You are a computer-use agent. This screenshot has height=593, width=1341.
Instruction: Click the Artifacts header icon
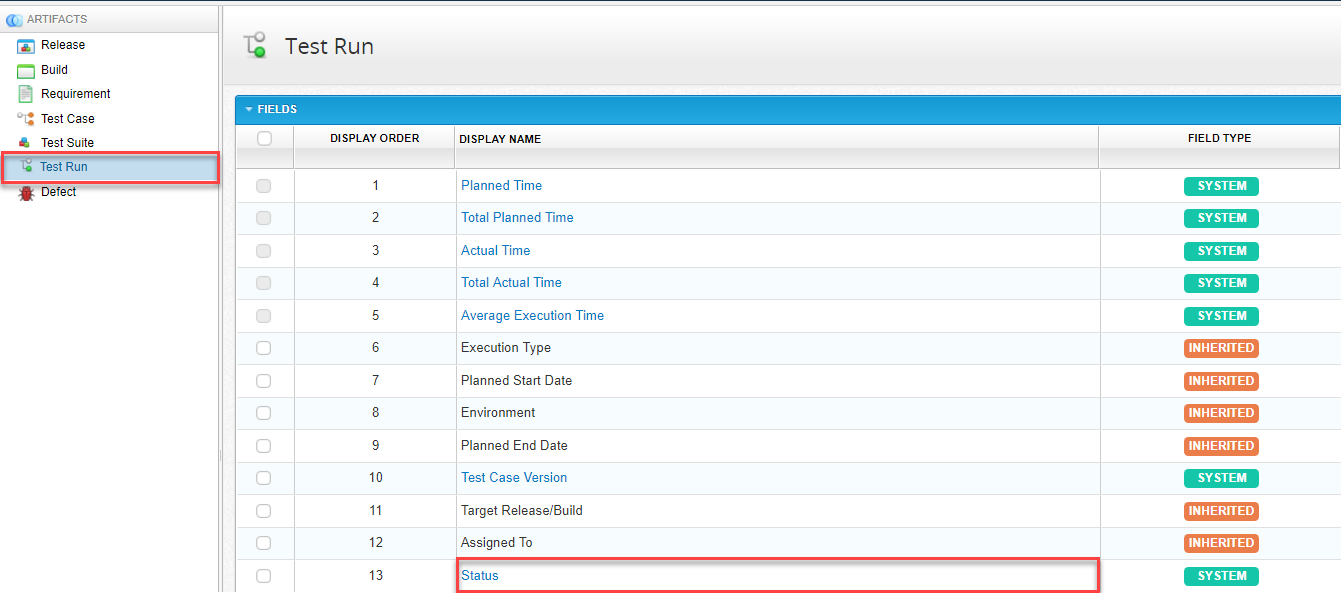(x=14, y=19)
